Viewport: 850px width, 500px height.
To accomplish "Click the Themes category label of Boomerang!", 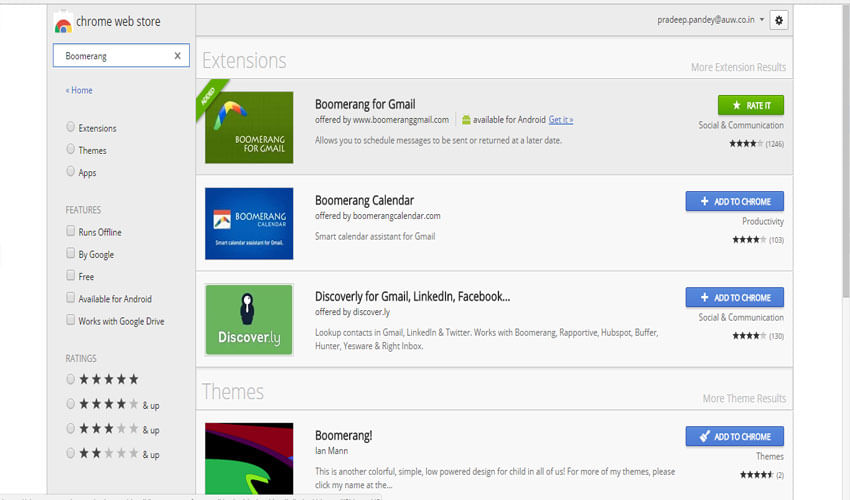I will click(770, 456).
